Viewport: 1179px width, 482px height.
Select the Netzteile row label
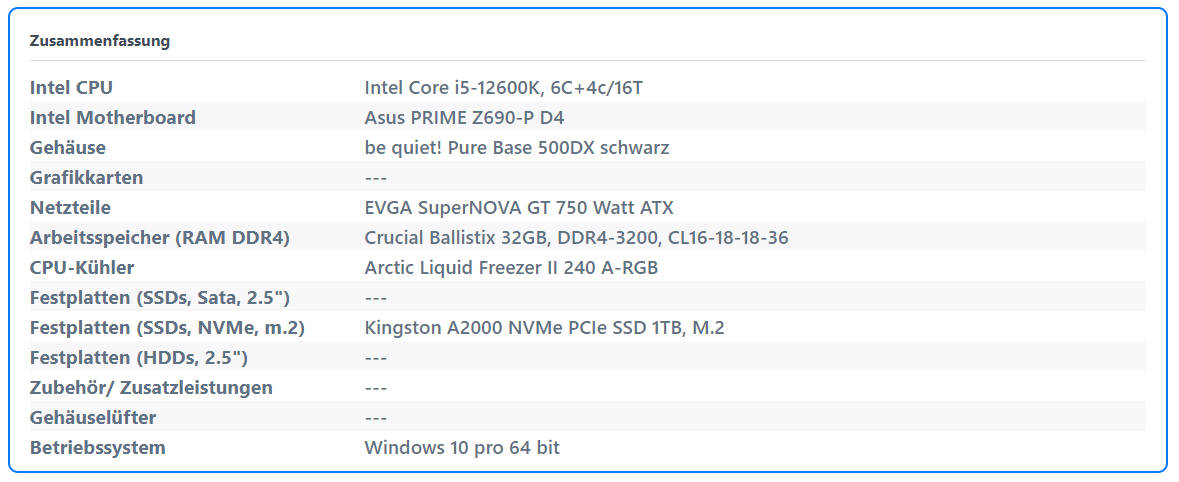click(x=70, y=208)
